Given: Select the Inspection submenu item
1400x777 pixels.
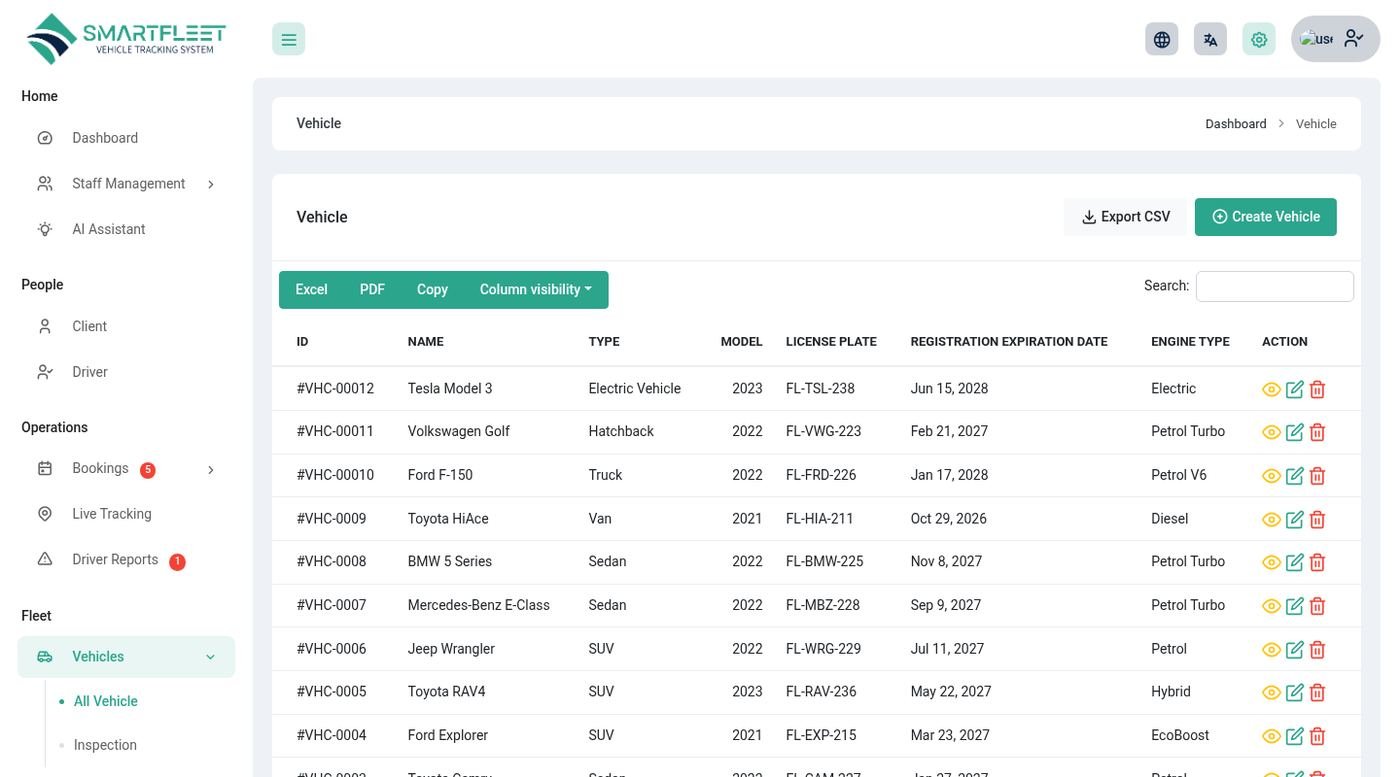Looking at the screenshot, I should tap(105, 745).
